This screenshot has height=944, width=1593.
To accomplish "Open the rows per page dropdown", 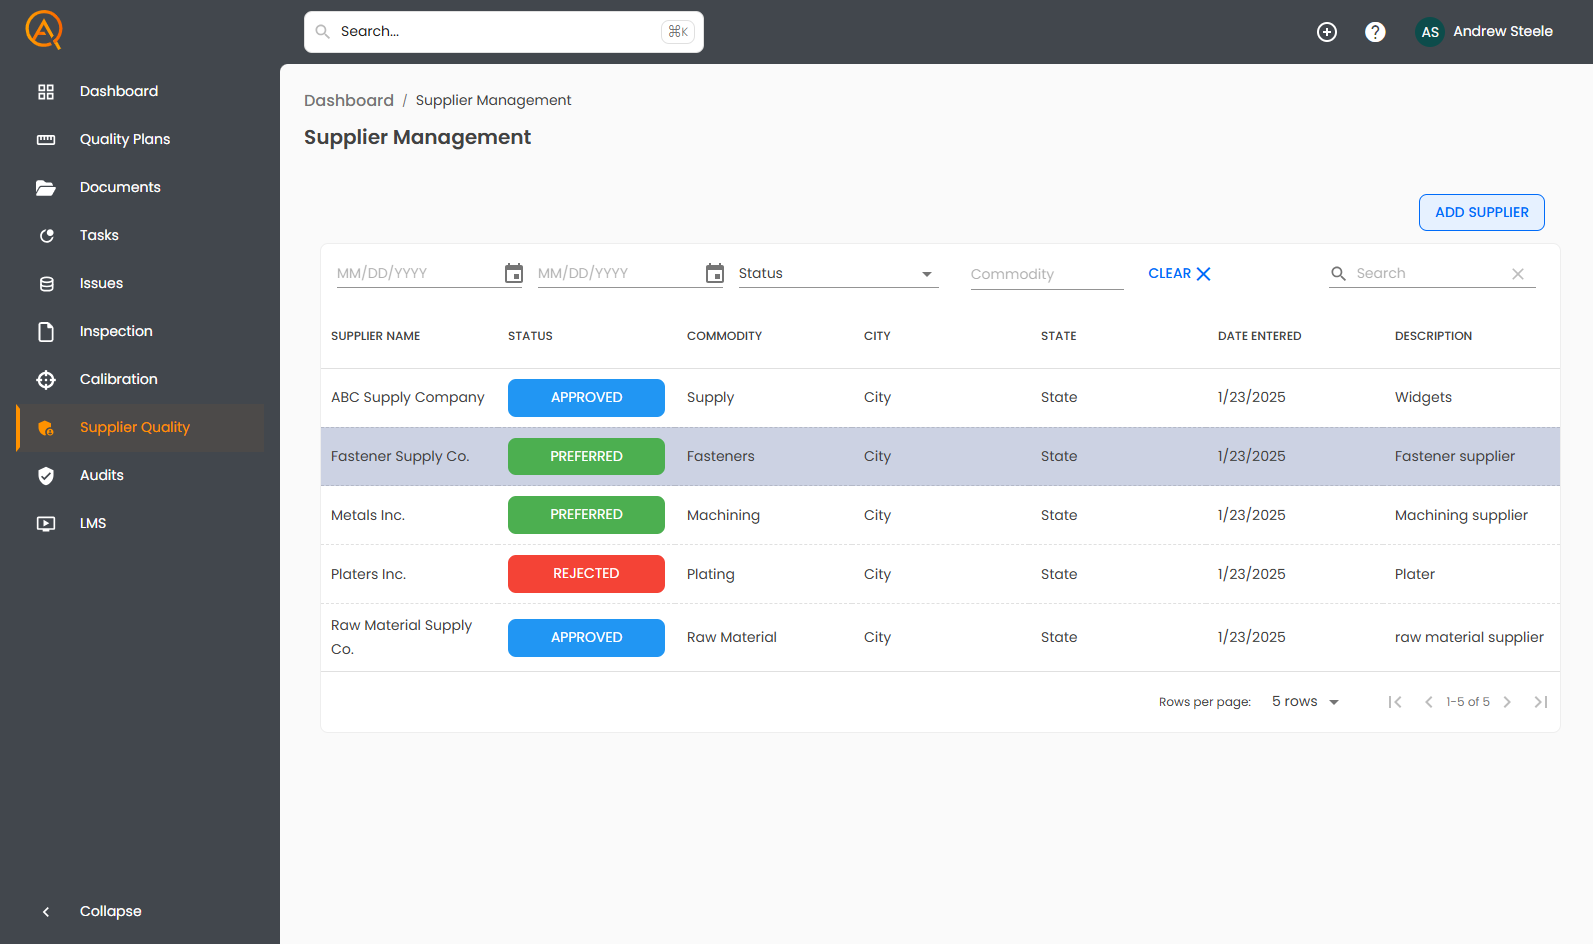I will coord(1305,702).
